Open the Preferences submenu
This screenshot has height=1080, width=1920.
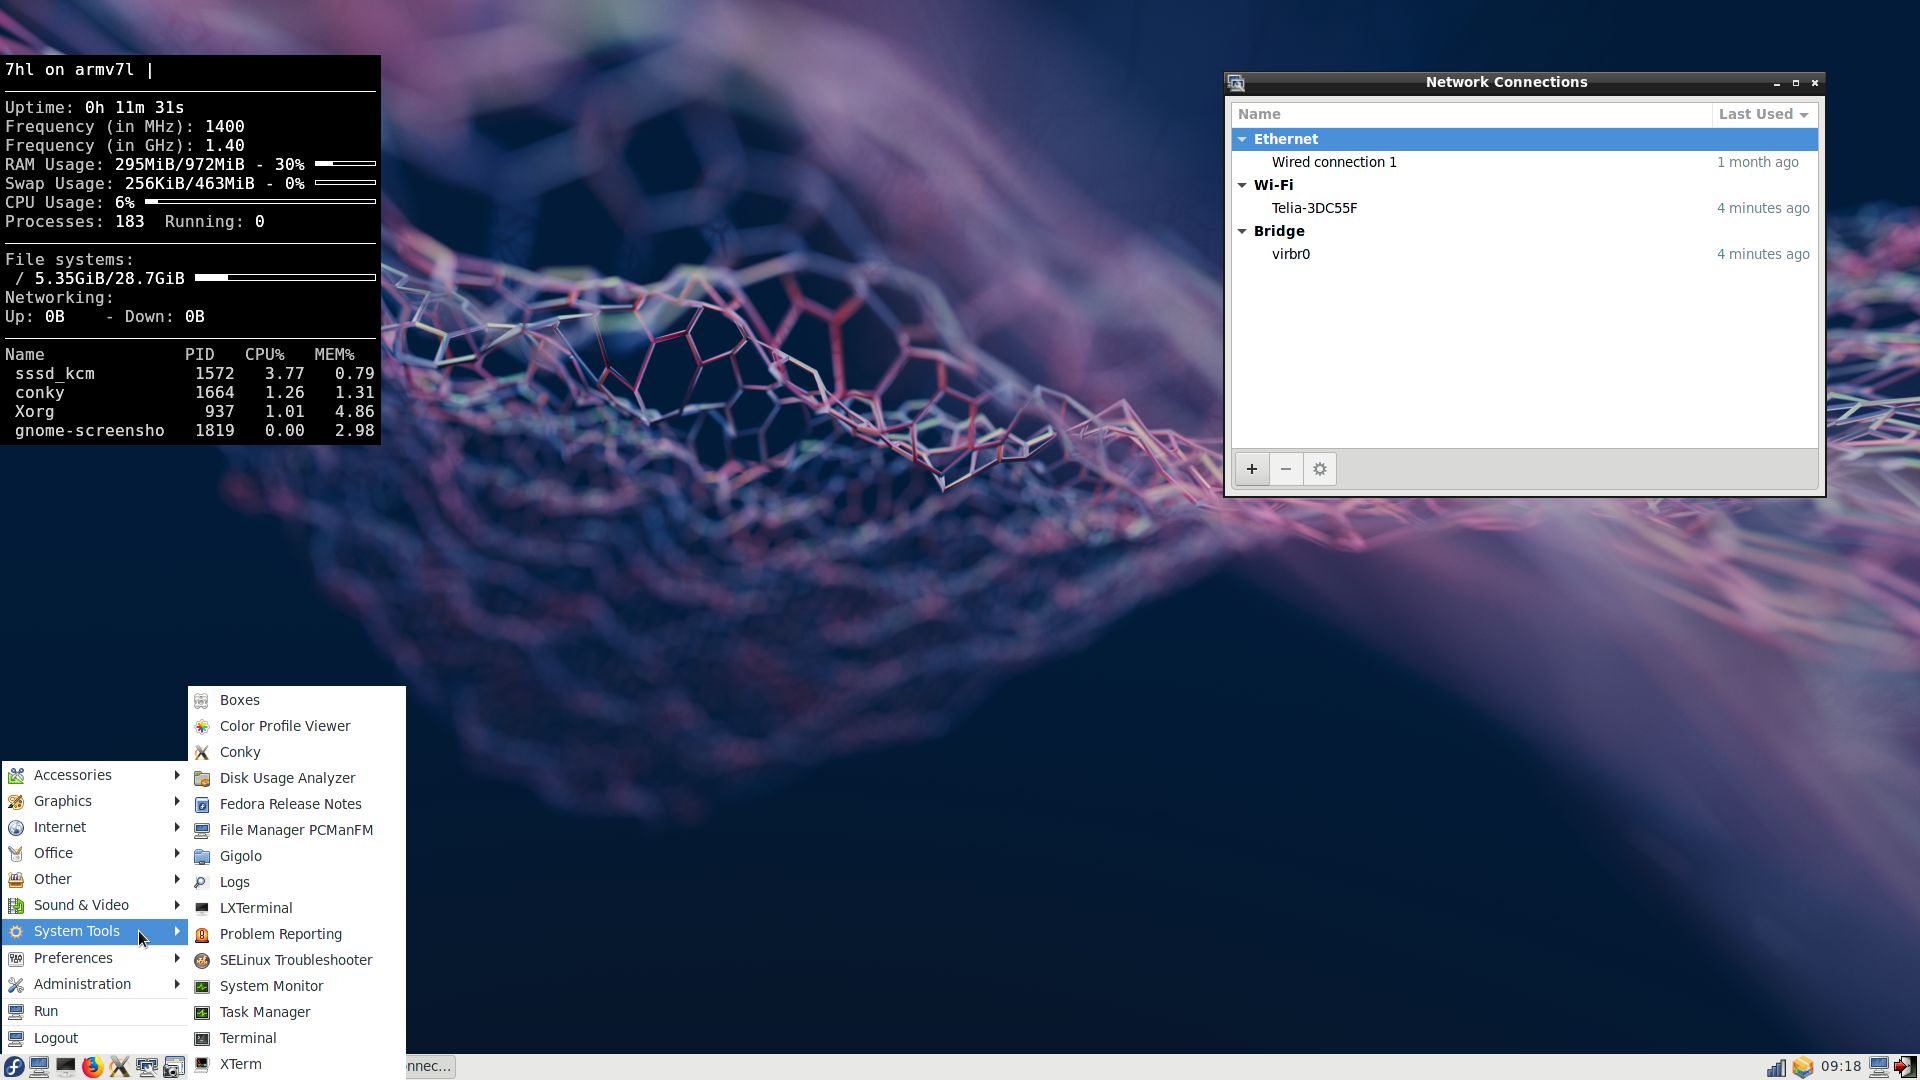tap(73, 958)
